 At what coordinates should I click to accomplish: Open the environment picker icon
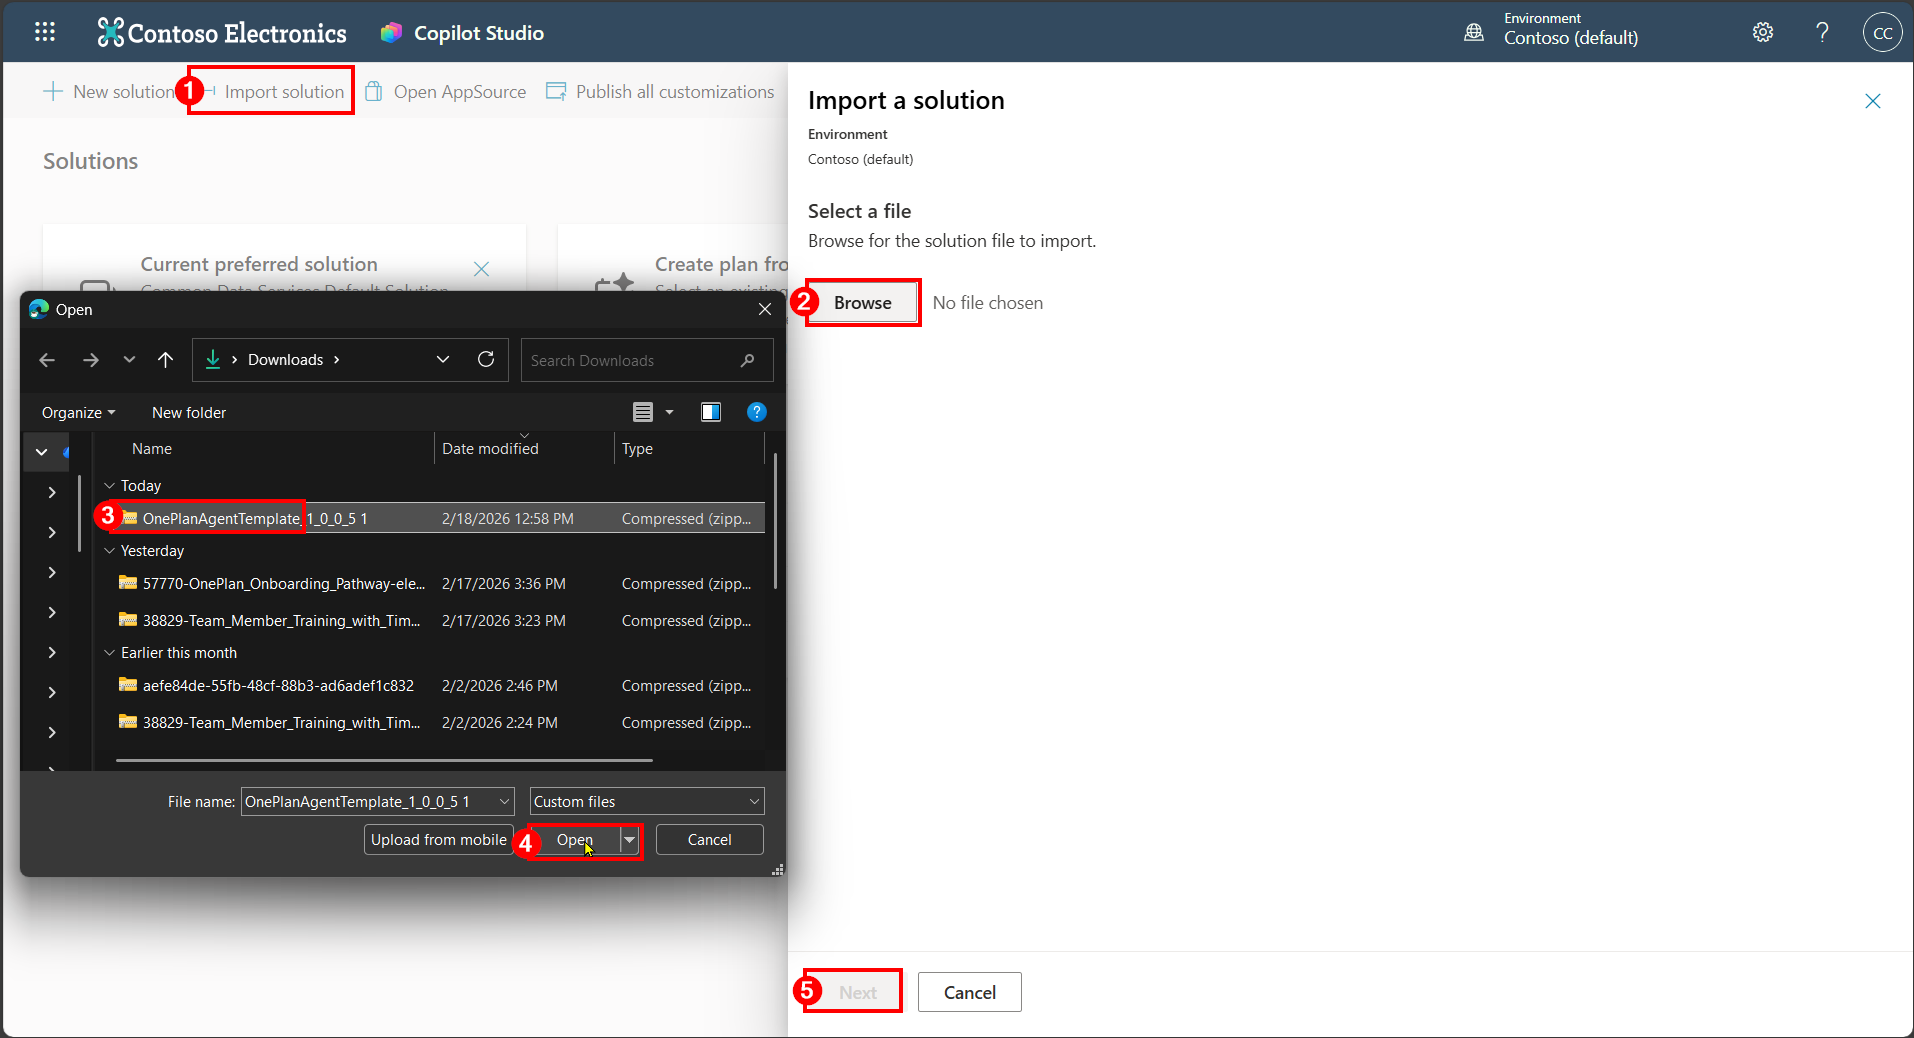tap(1474, 32)
